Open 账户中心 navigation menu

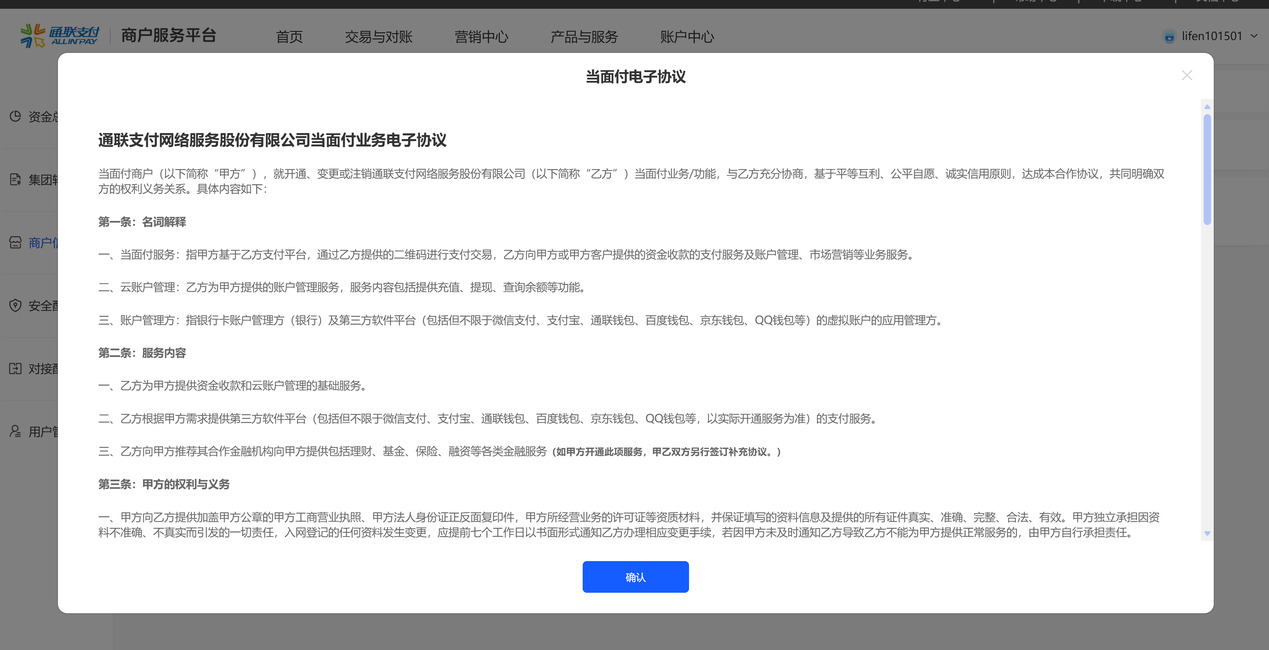point(687,37)
